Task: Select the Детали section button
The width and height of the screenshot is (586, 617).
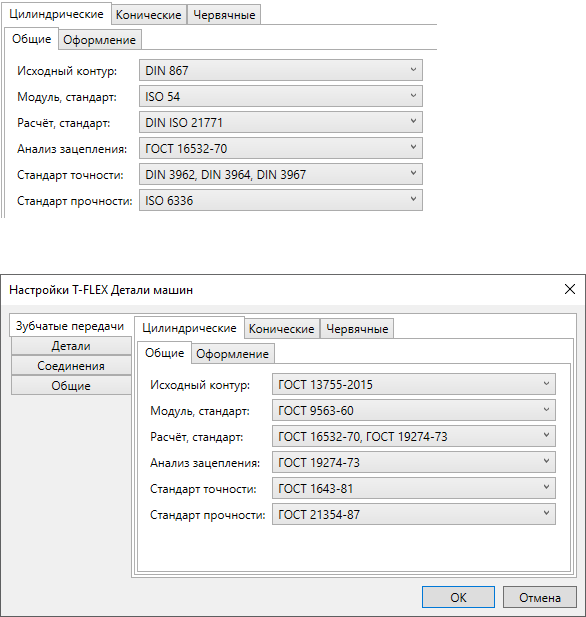Action: [x=71, y=346]
